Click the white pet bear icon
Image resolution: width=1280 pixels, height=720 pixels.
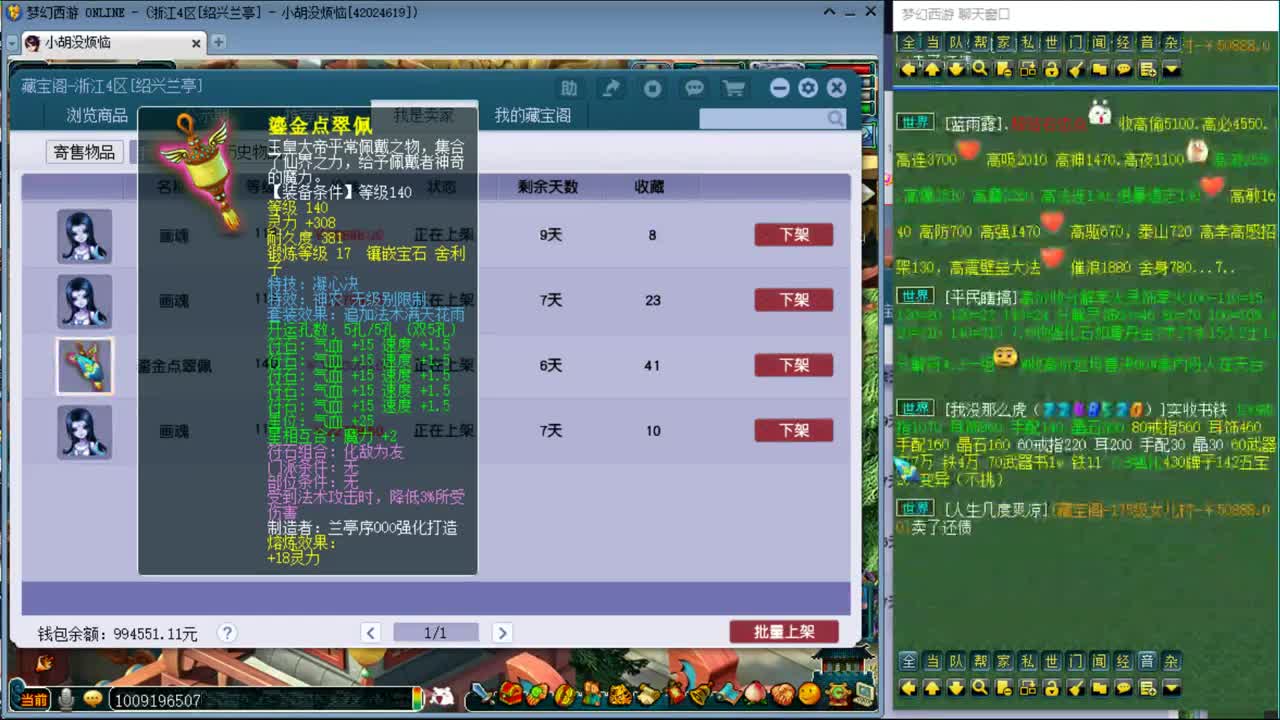tap(441, 695)
